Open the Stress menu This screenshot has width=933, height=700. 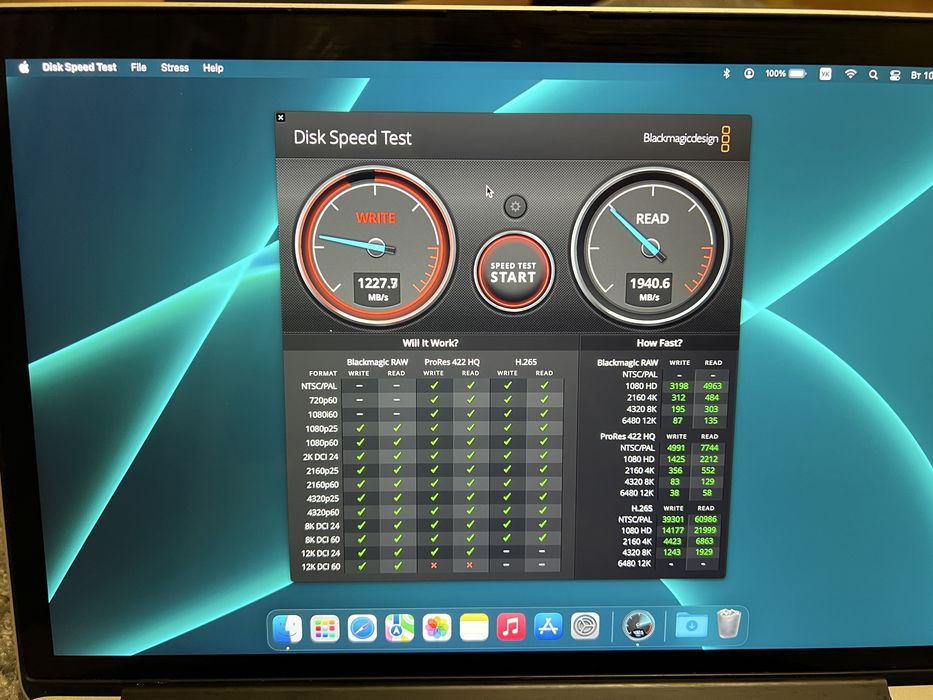coord(174,68)
